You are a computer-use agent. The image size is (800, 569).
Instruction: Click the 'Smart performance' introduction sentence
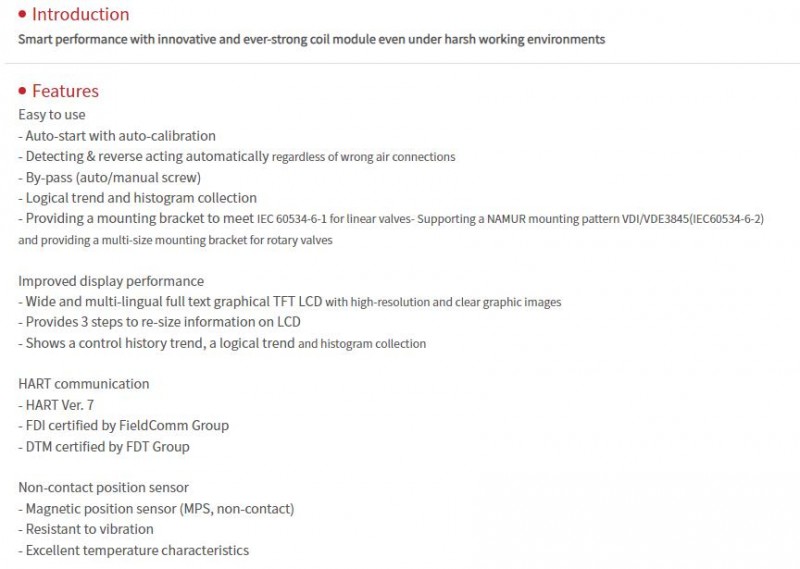312,39
